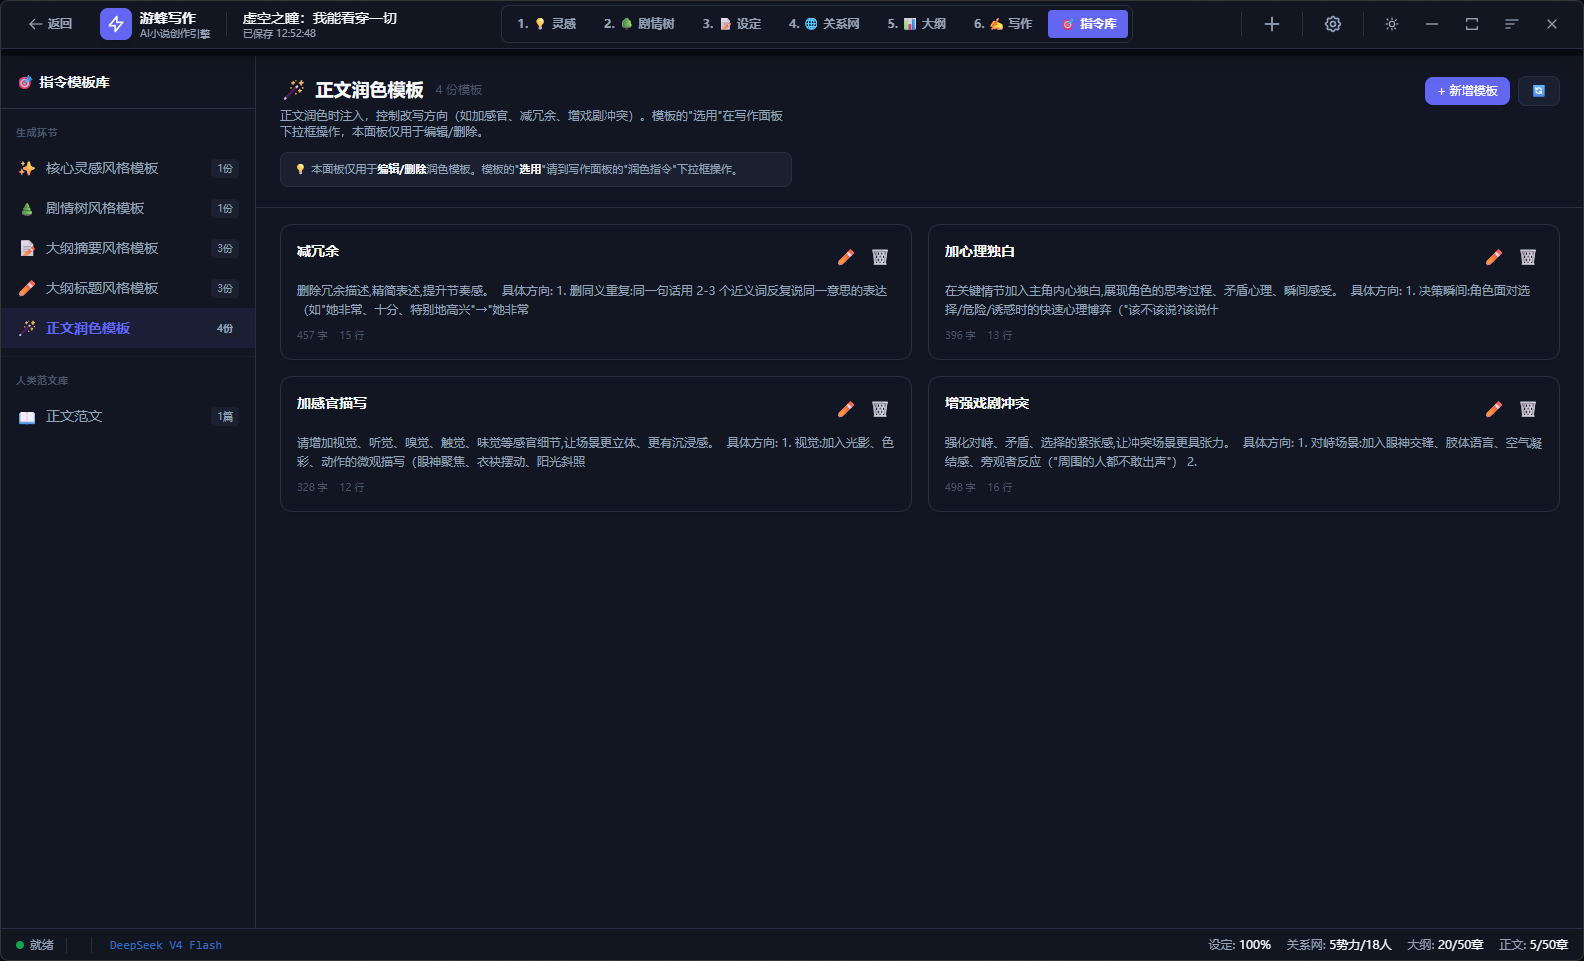Image resolution: width=1584 pixels, height=961 pixels.
Task: Click DeepSeek V4 Flash model label
Action: point(166,945)
